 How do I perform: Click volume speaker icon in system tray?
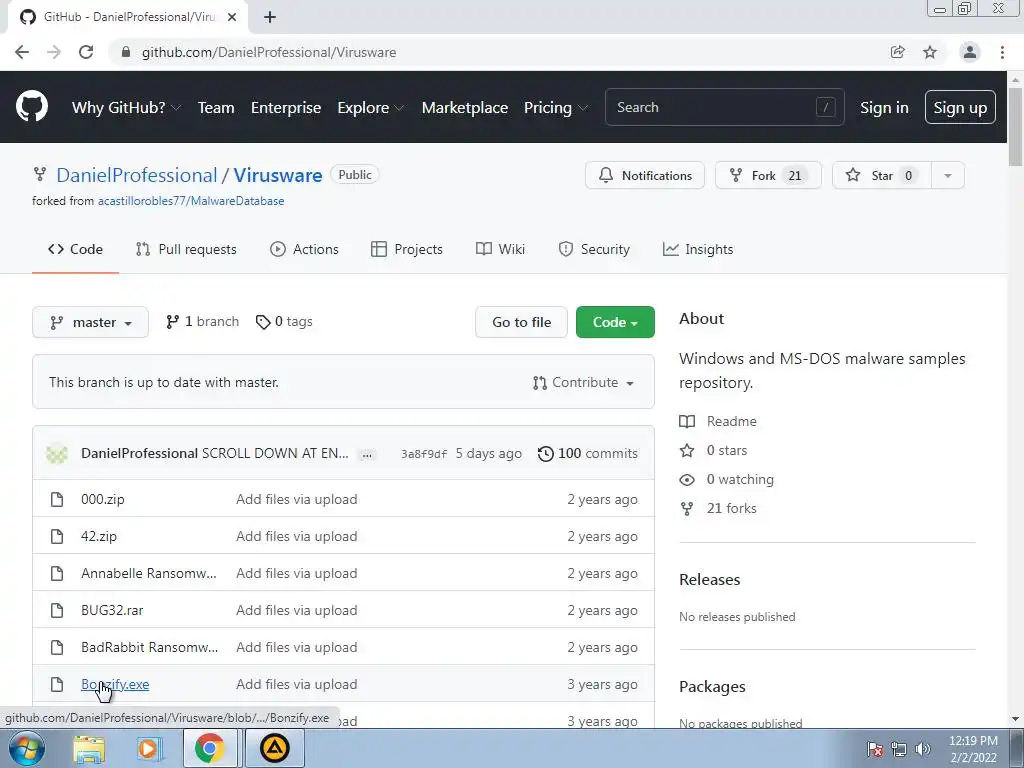[922, 749]
